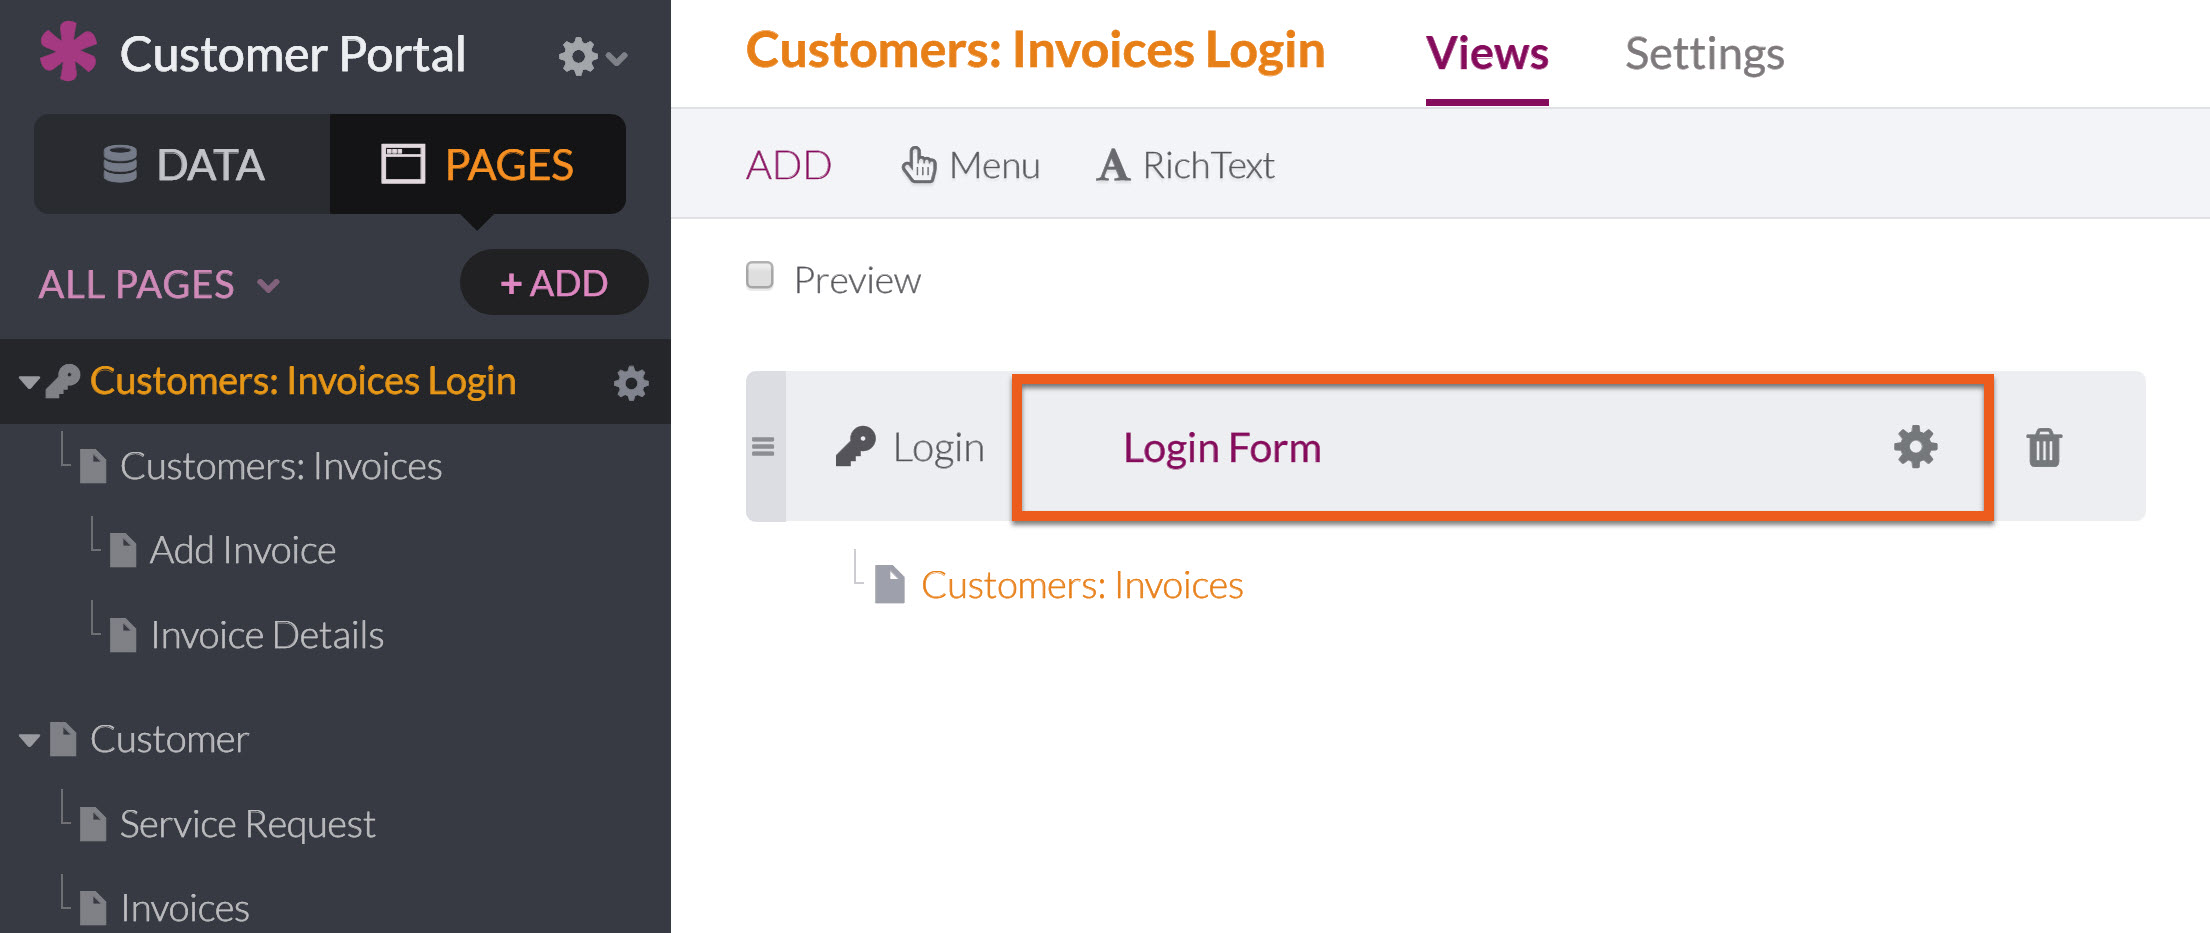2210x933 pixels.
Task: Select the PAGES section tab
Action: pyautogui.click(x=478, y=164)
